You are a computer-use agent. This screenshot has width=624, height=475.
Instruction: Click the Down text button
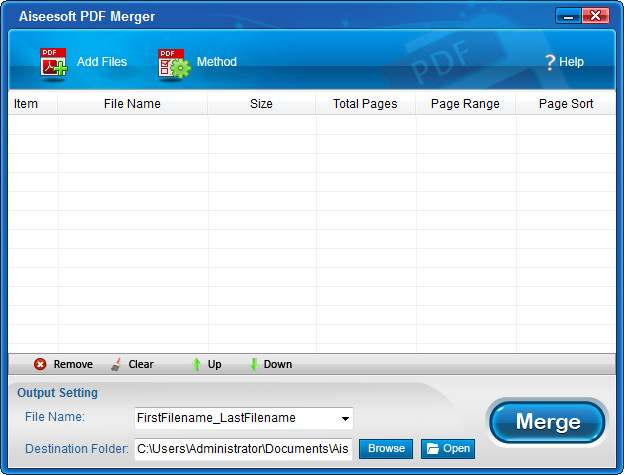pyautogui.click(x=278, y=364)
